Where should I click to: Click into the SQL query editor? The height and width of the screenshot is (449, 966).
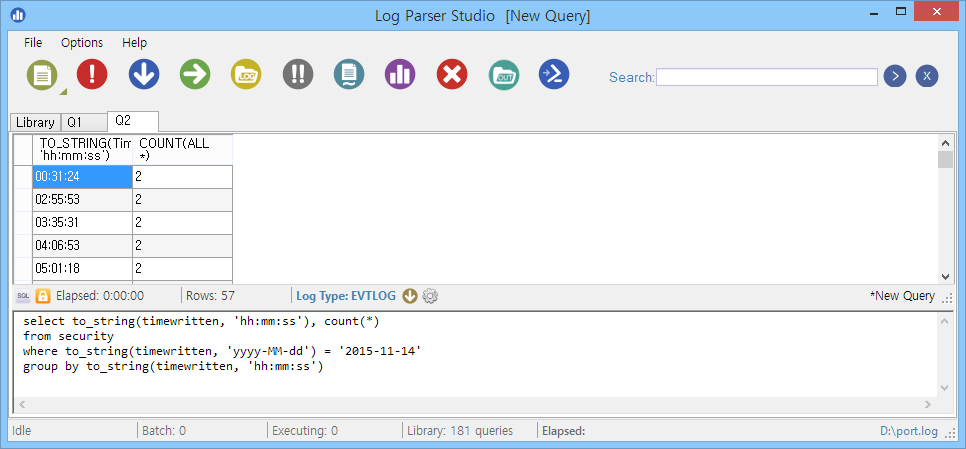(474, 354)
